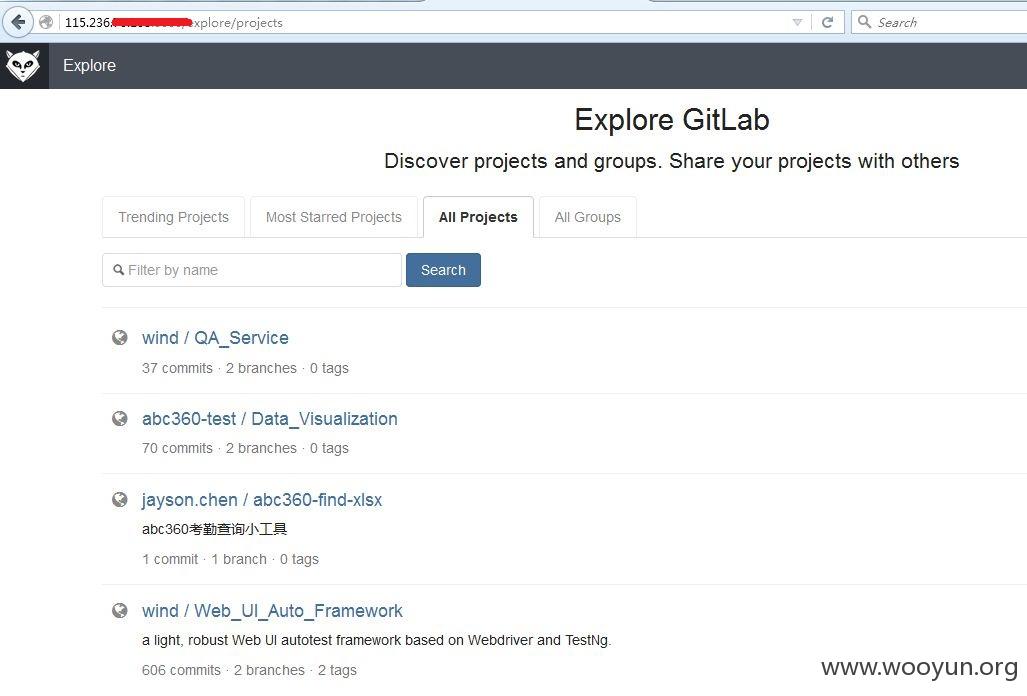Click the address bar URL text
Image resolution: width=1027 pixels, height=696 pixels.
point(174,22)
